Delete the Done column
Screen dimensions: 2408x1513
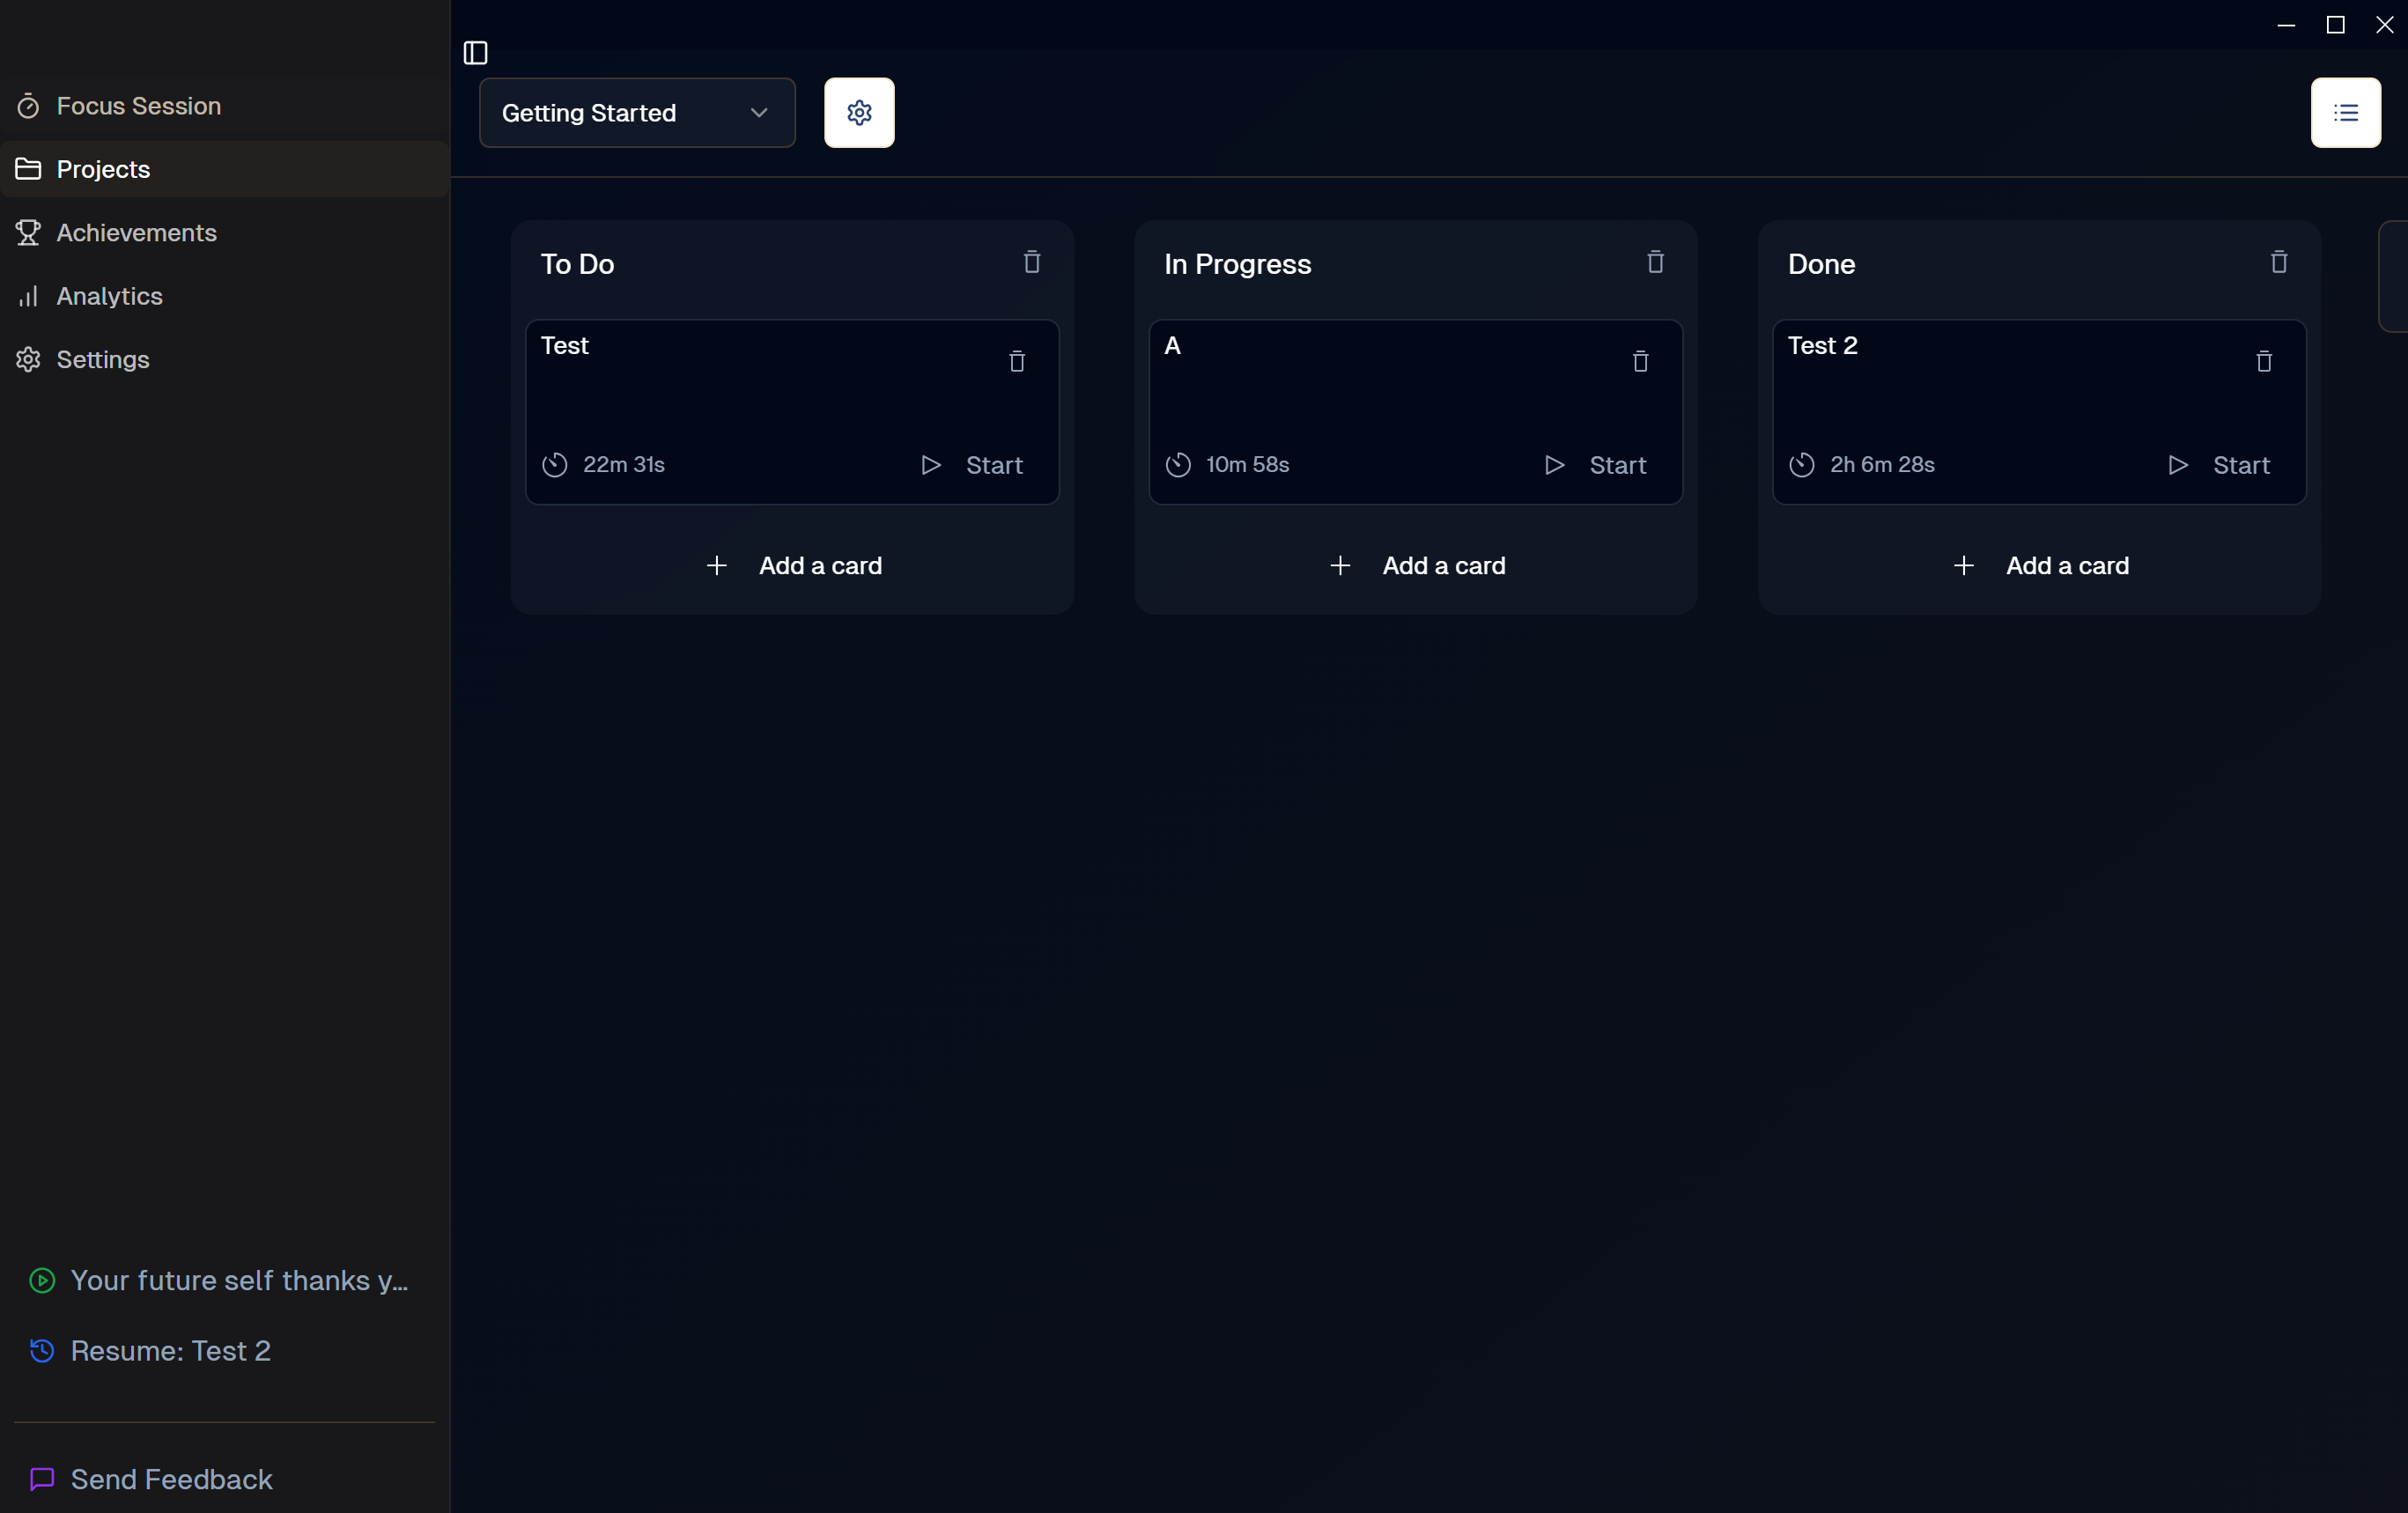2279,262
